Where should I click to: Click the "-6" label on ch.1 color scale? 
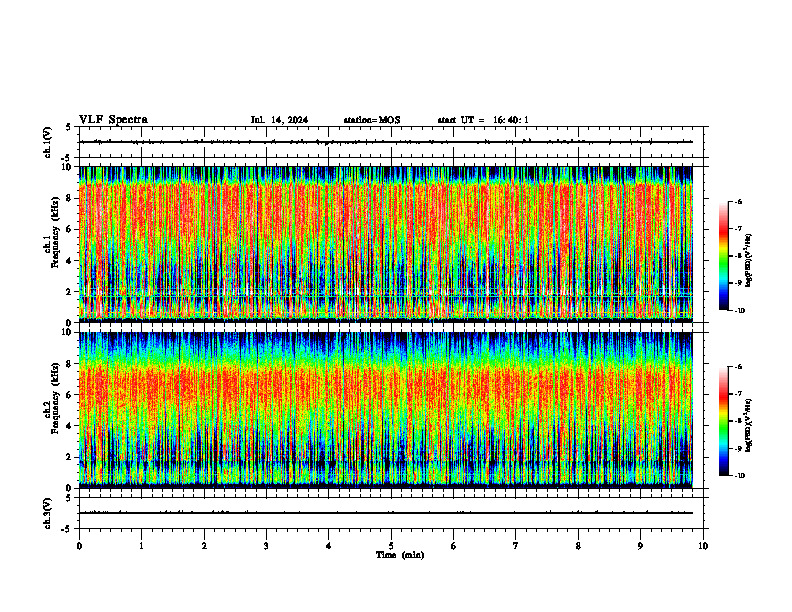[738, 202]
